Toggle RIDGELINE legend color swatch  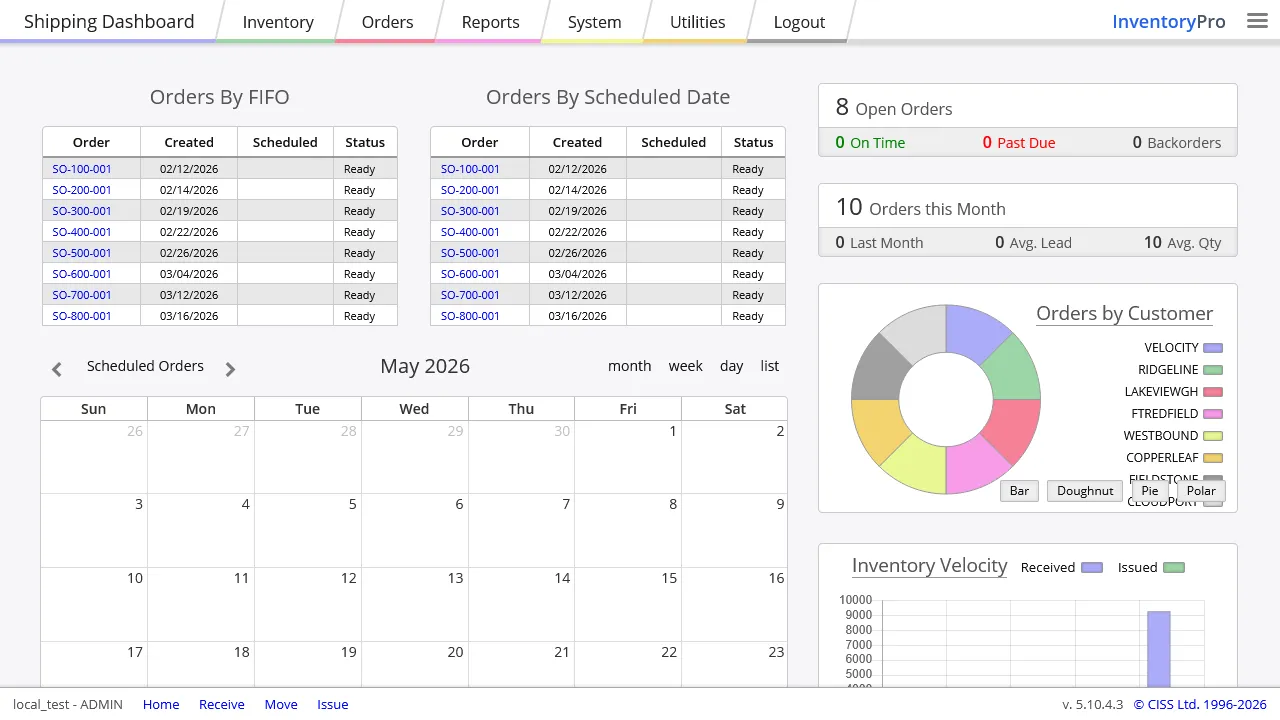pyautogui.click(x=1213, y=370)
